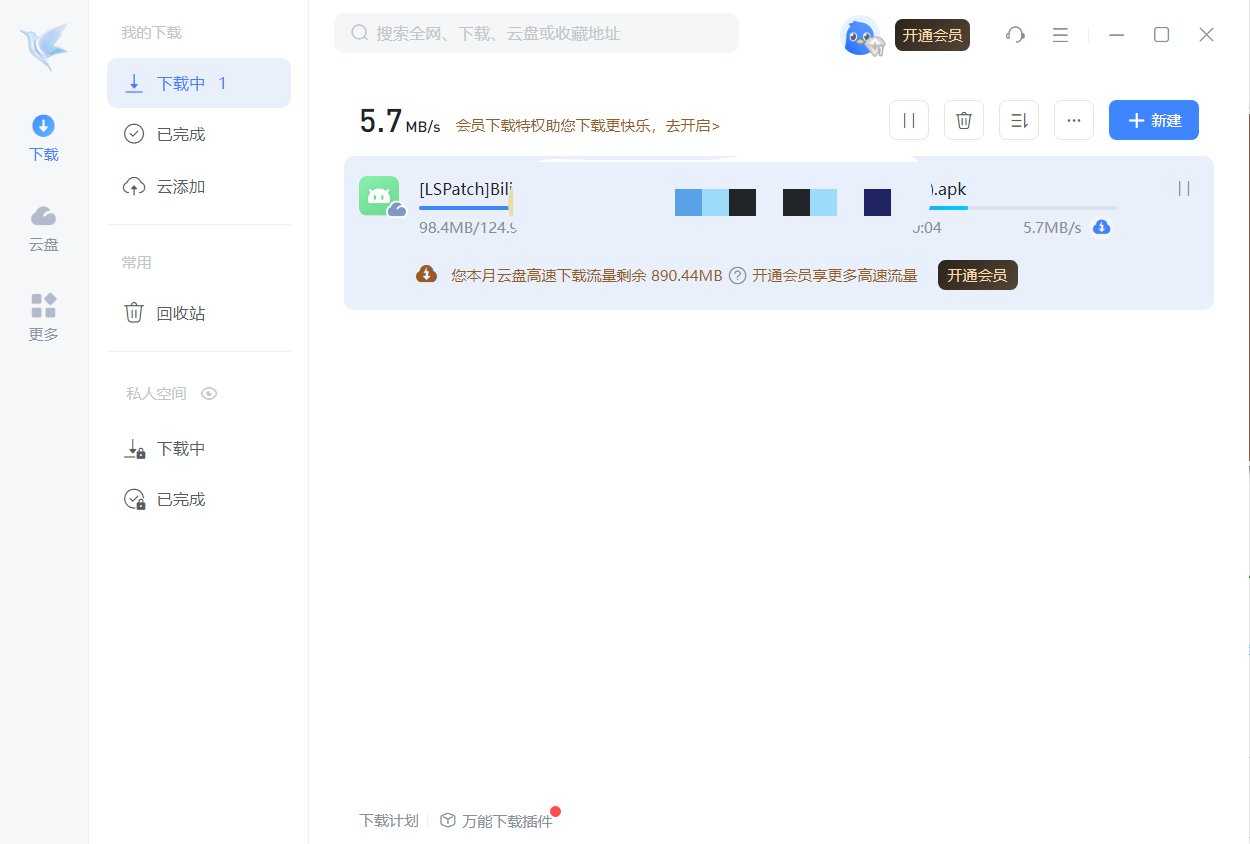Open the 云盘 cloud drive sidebar icon

(x=43, y=227)
